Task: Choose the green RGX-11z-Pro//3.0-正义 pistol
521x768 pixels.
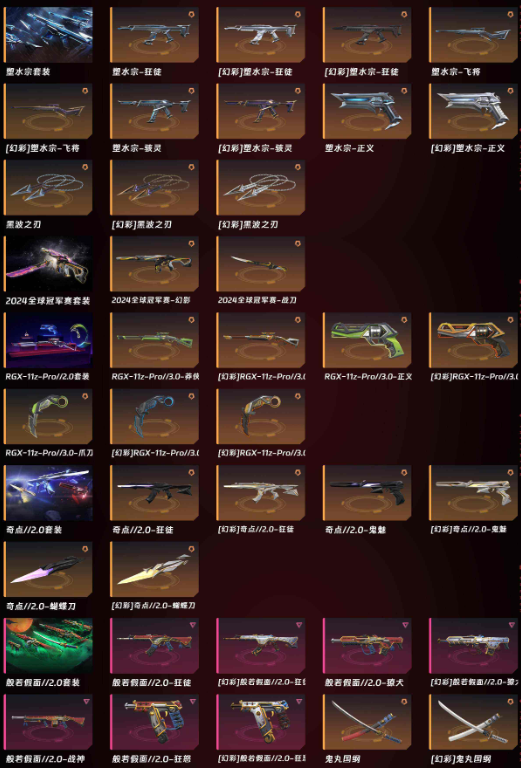Action: click(x=367, y=340)
